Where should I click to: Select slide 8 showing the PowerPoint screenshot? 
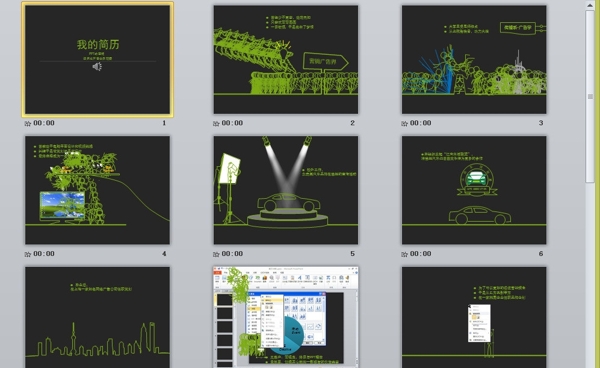point(286,318)
